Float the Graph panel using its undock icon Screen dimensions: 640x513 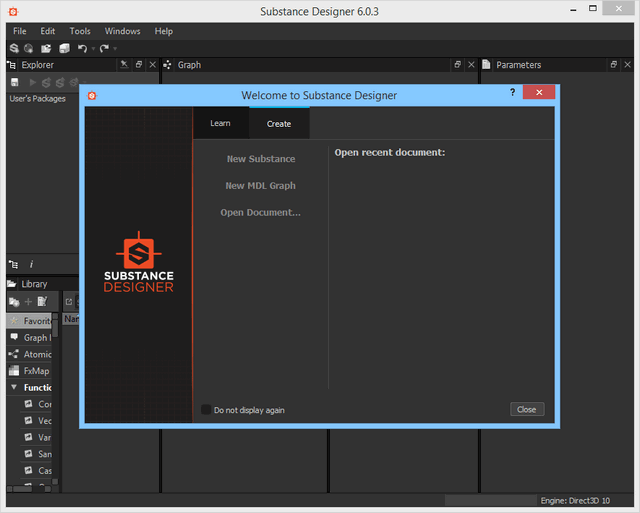pyautogui.click(x=458, y=65)
